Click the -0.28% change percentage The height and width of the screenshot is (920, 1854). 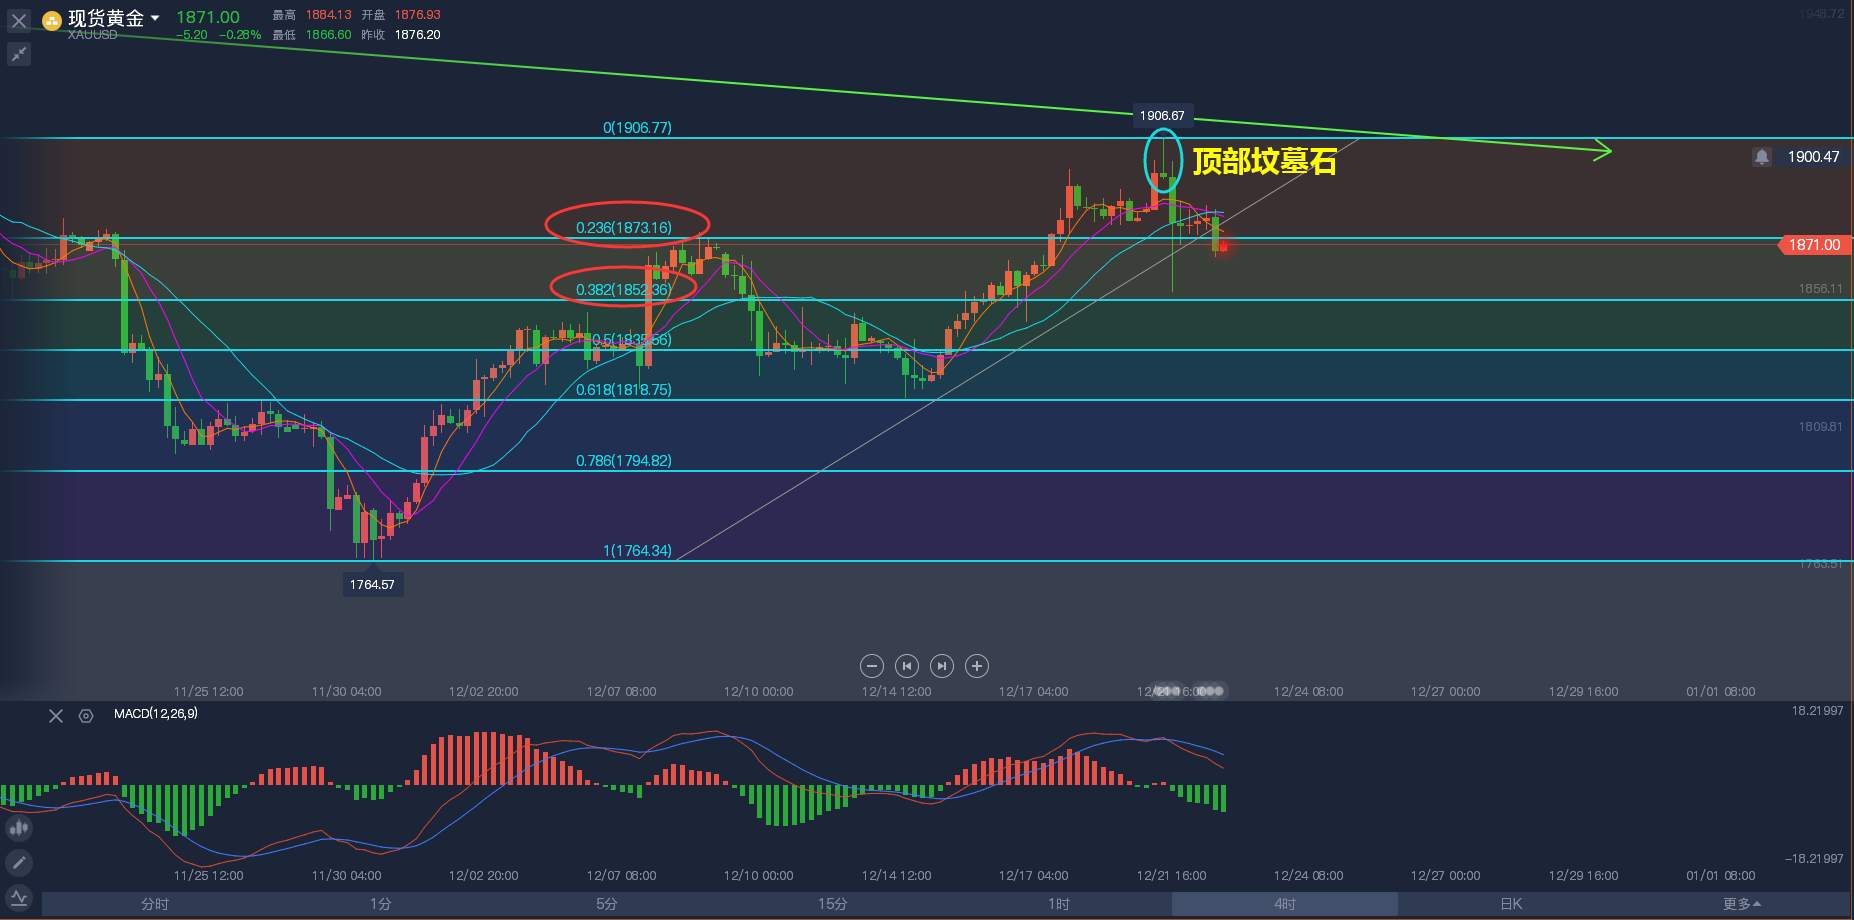[x=240, y=35]
